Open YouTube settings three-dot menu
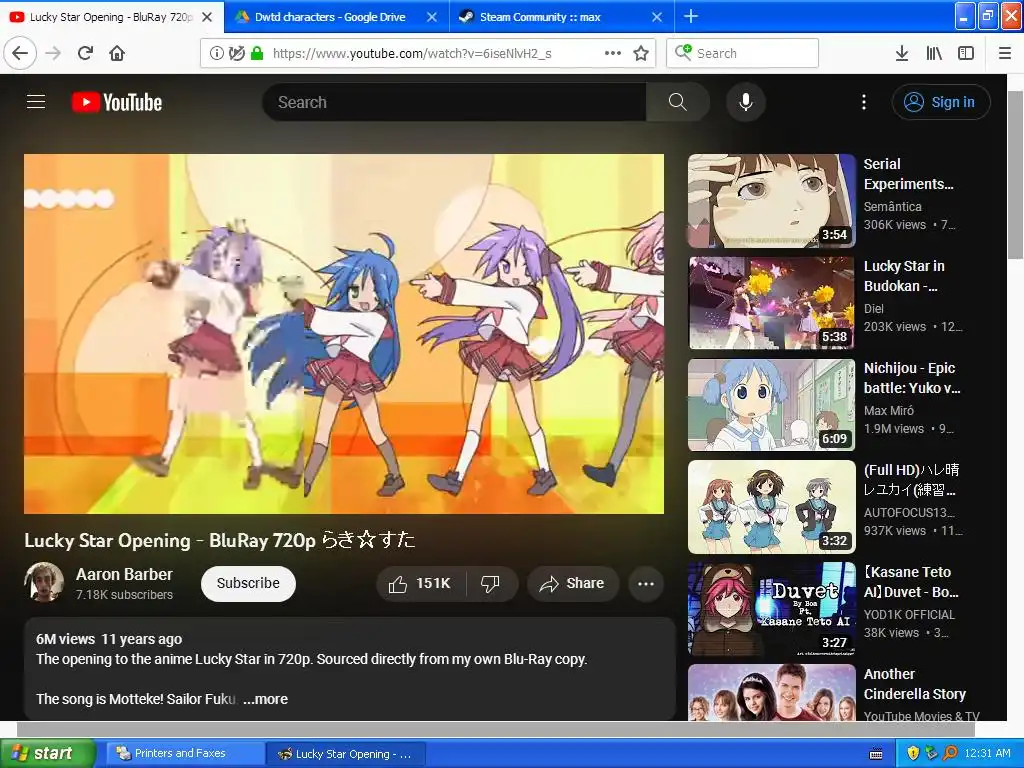Viewport: 1024px width, 768px height. (x=863, y=102)
